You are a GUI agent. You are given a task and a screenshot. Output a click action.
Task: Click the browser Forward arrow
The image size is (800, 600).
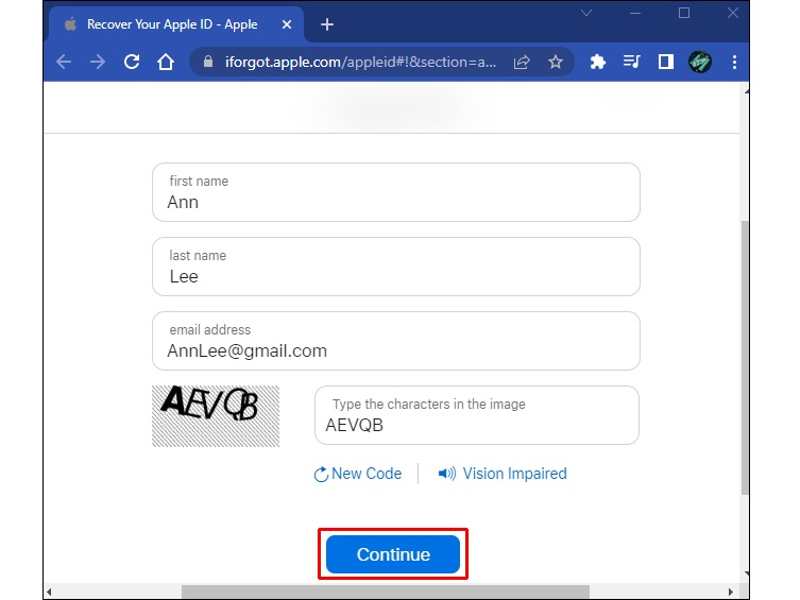tap(97, 62)
